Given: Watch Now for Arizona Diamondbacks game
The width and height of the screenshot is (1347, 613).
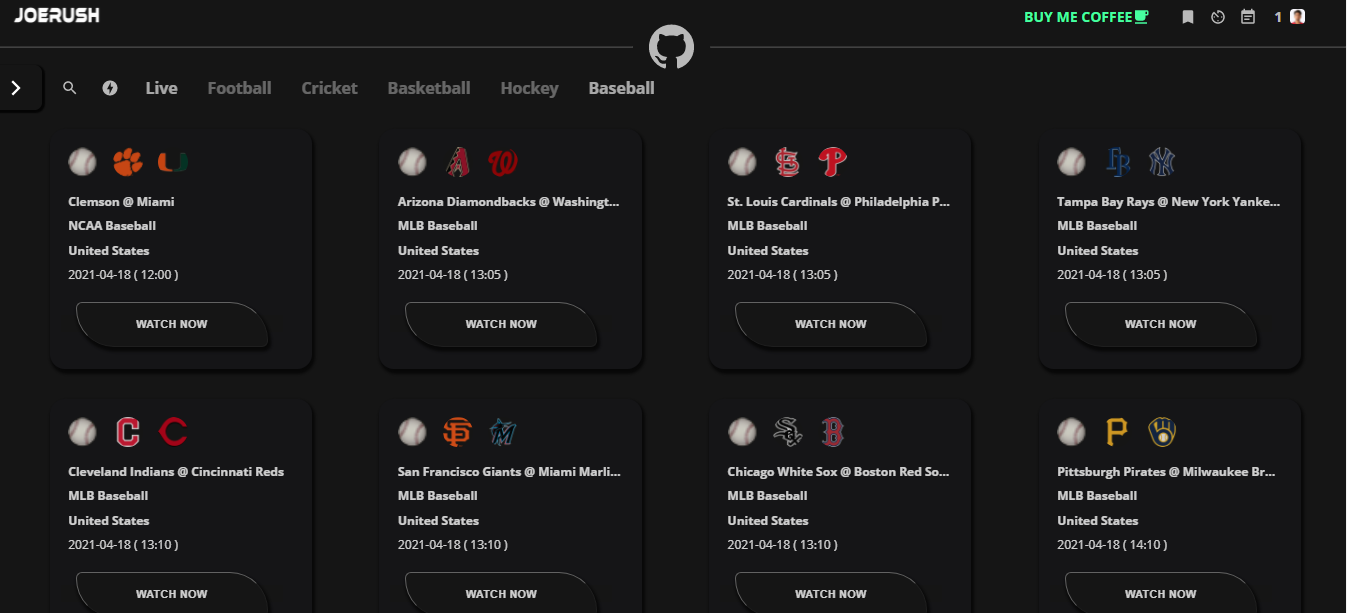Looking at the screenshot, I should coord(501,324).
